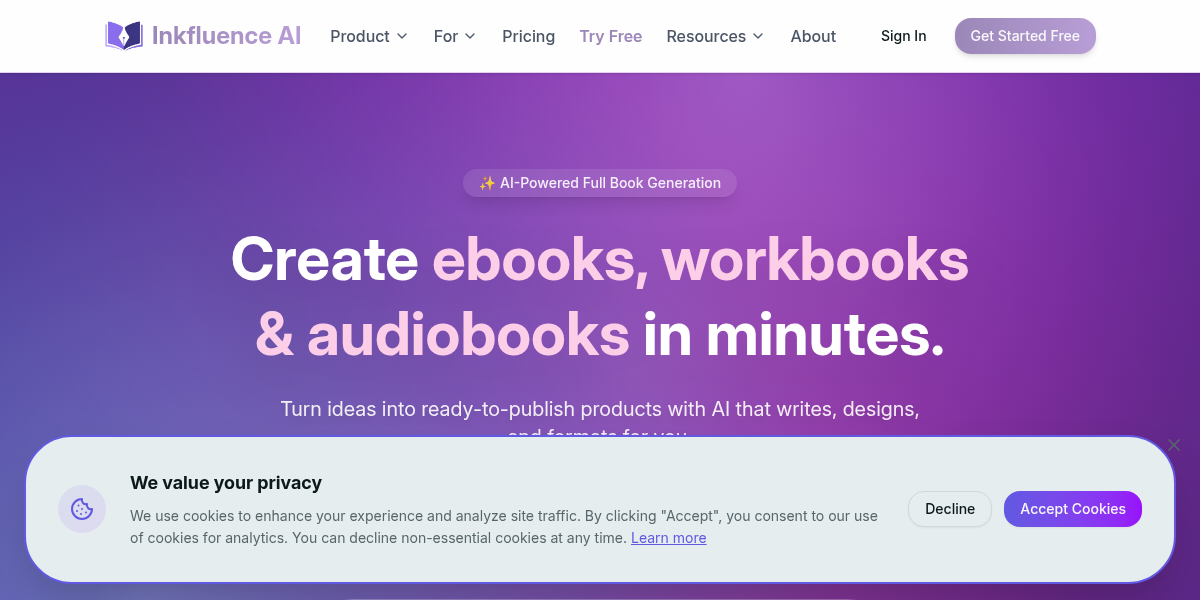Click the Sign In link
The height and width of the screenshot is (600, 1200).
point(903,36)
